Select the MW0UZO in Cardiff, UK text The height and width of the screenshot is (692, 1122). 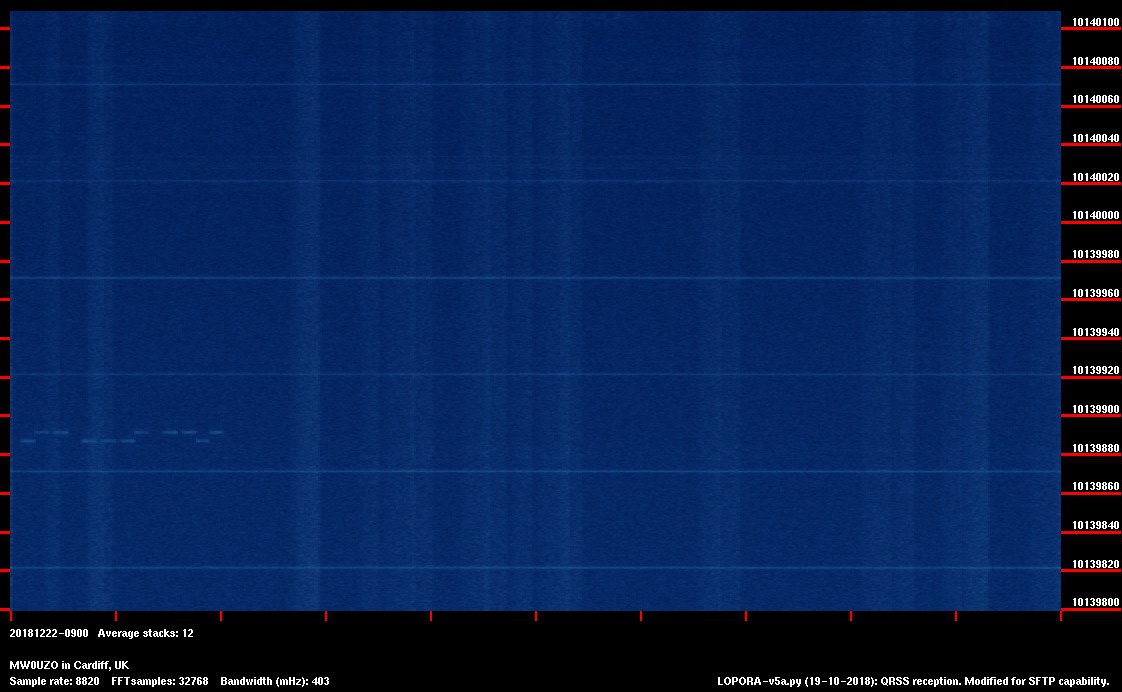pos(69,665)
